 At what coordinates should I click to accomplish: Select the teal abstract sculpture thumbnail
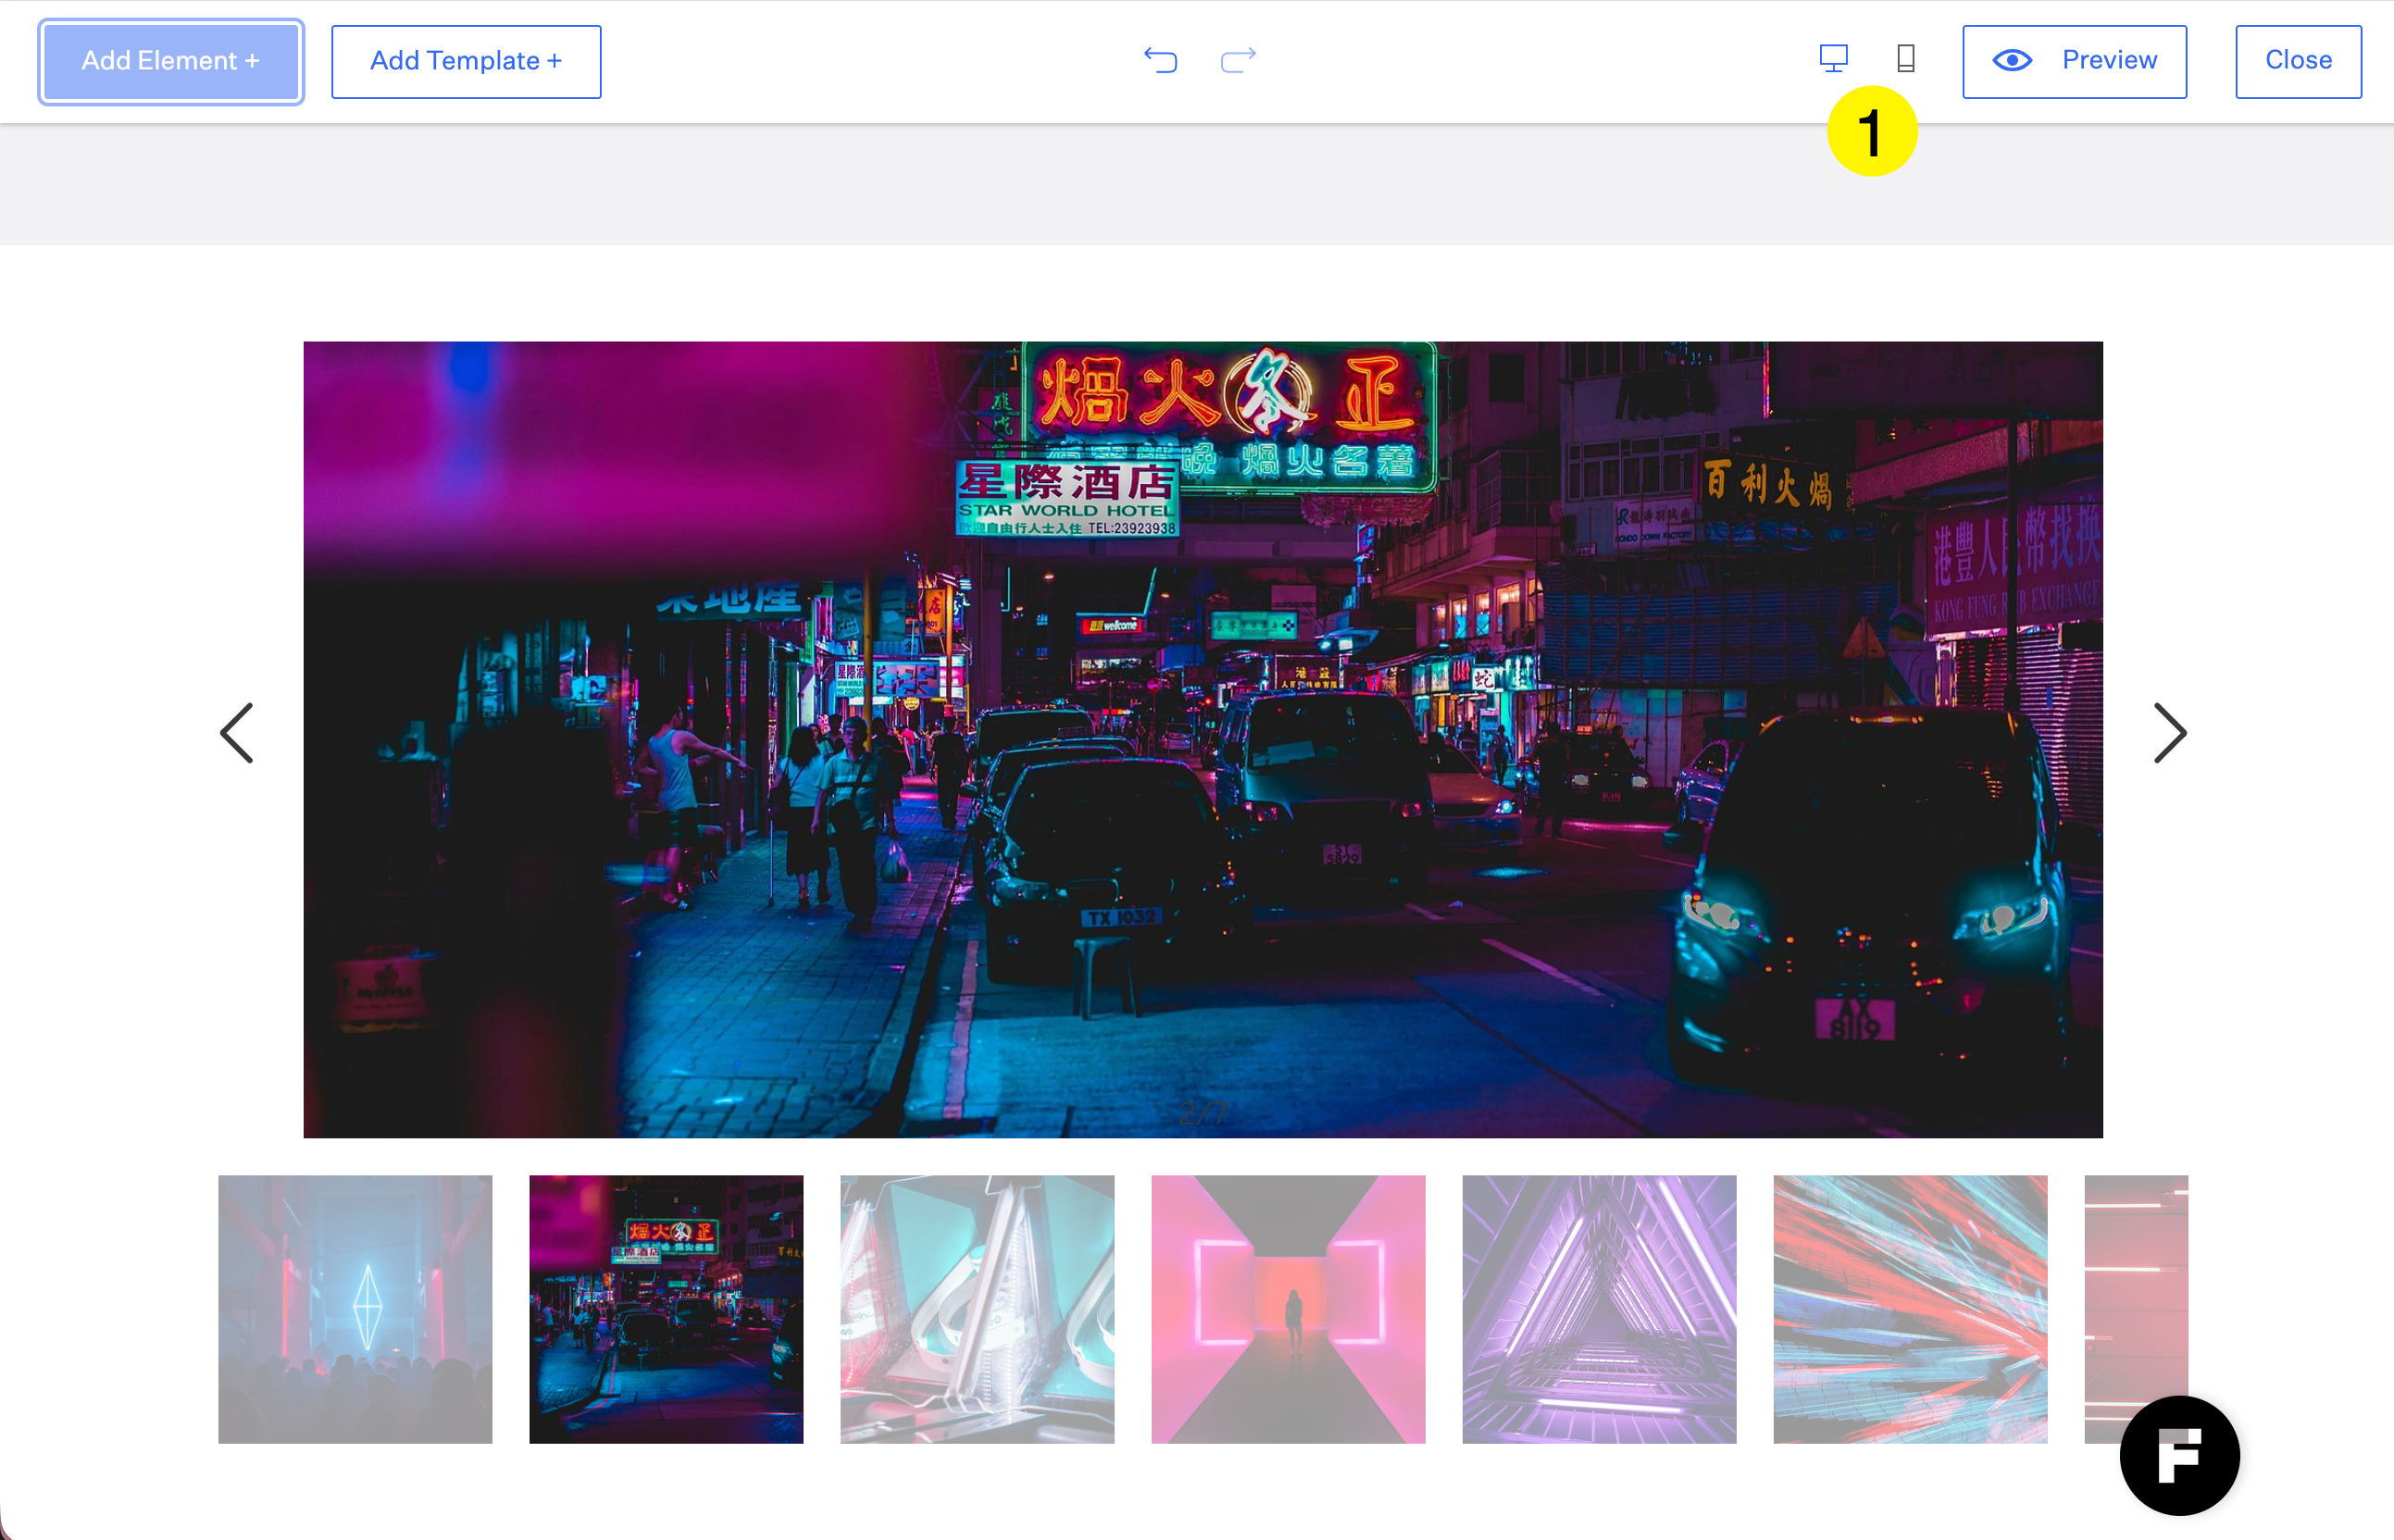tap(977, 1308)
